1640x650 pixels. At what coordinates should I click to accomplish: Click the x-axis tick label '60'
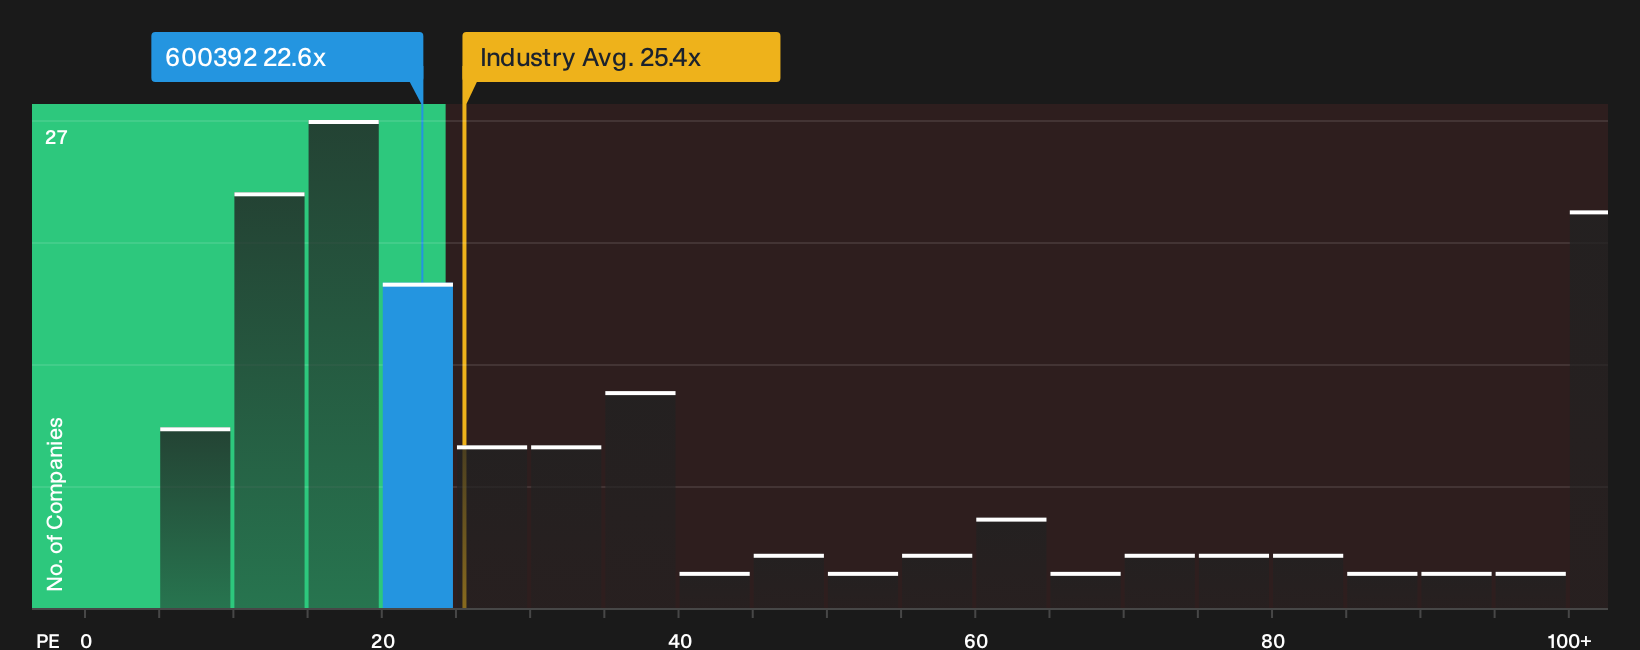(976, 641)
